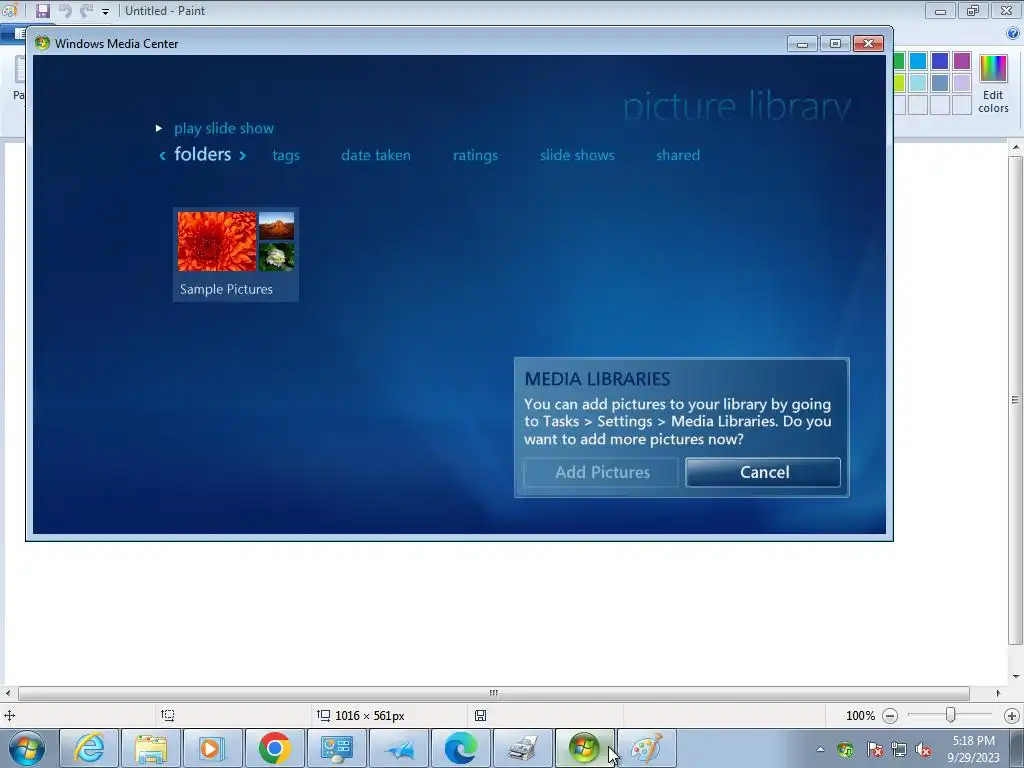
Task: Open the Sample Pictures folder thumbnail
Action: tap(236, 255)
